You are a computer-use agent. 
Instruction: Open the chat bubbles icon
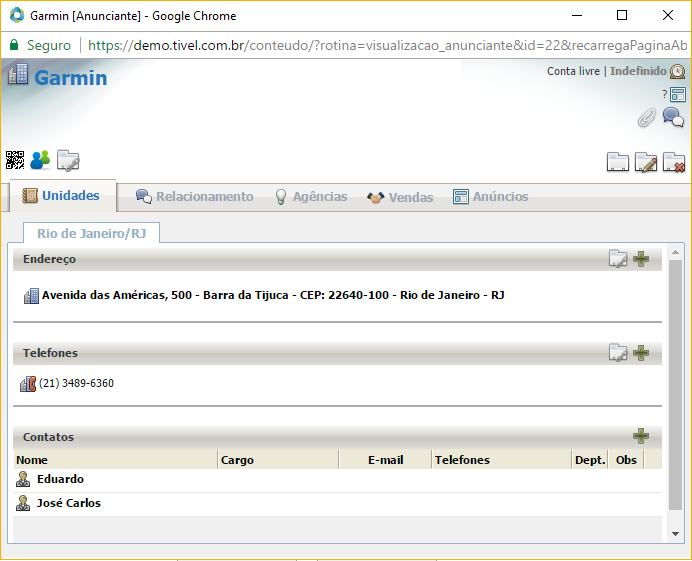tap(673, 118)
